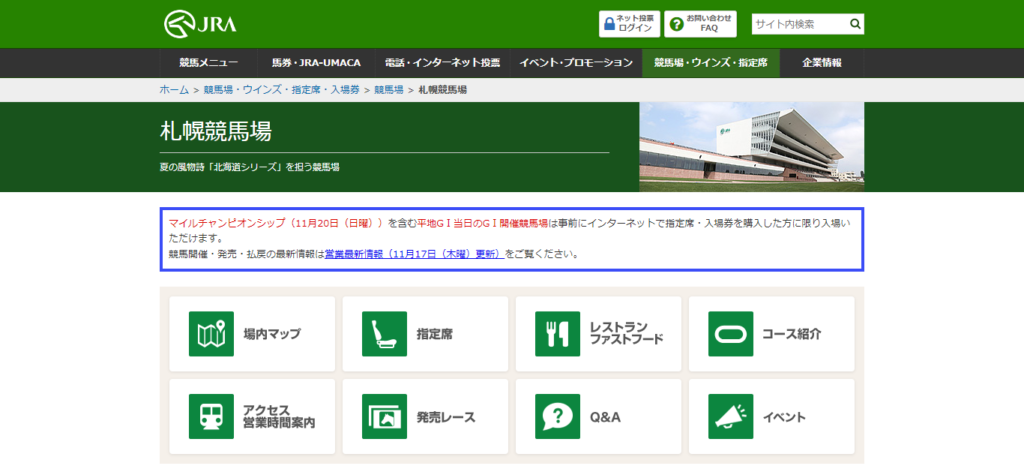The image size is (1024, 469).
Task: Click 平地GⅠ当日のGⅠ開催競馬場 red text
Action: [483, 223]
